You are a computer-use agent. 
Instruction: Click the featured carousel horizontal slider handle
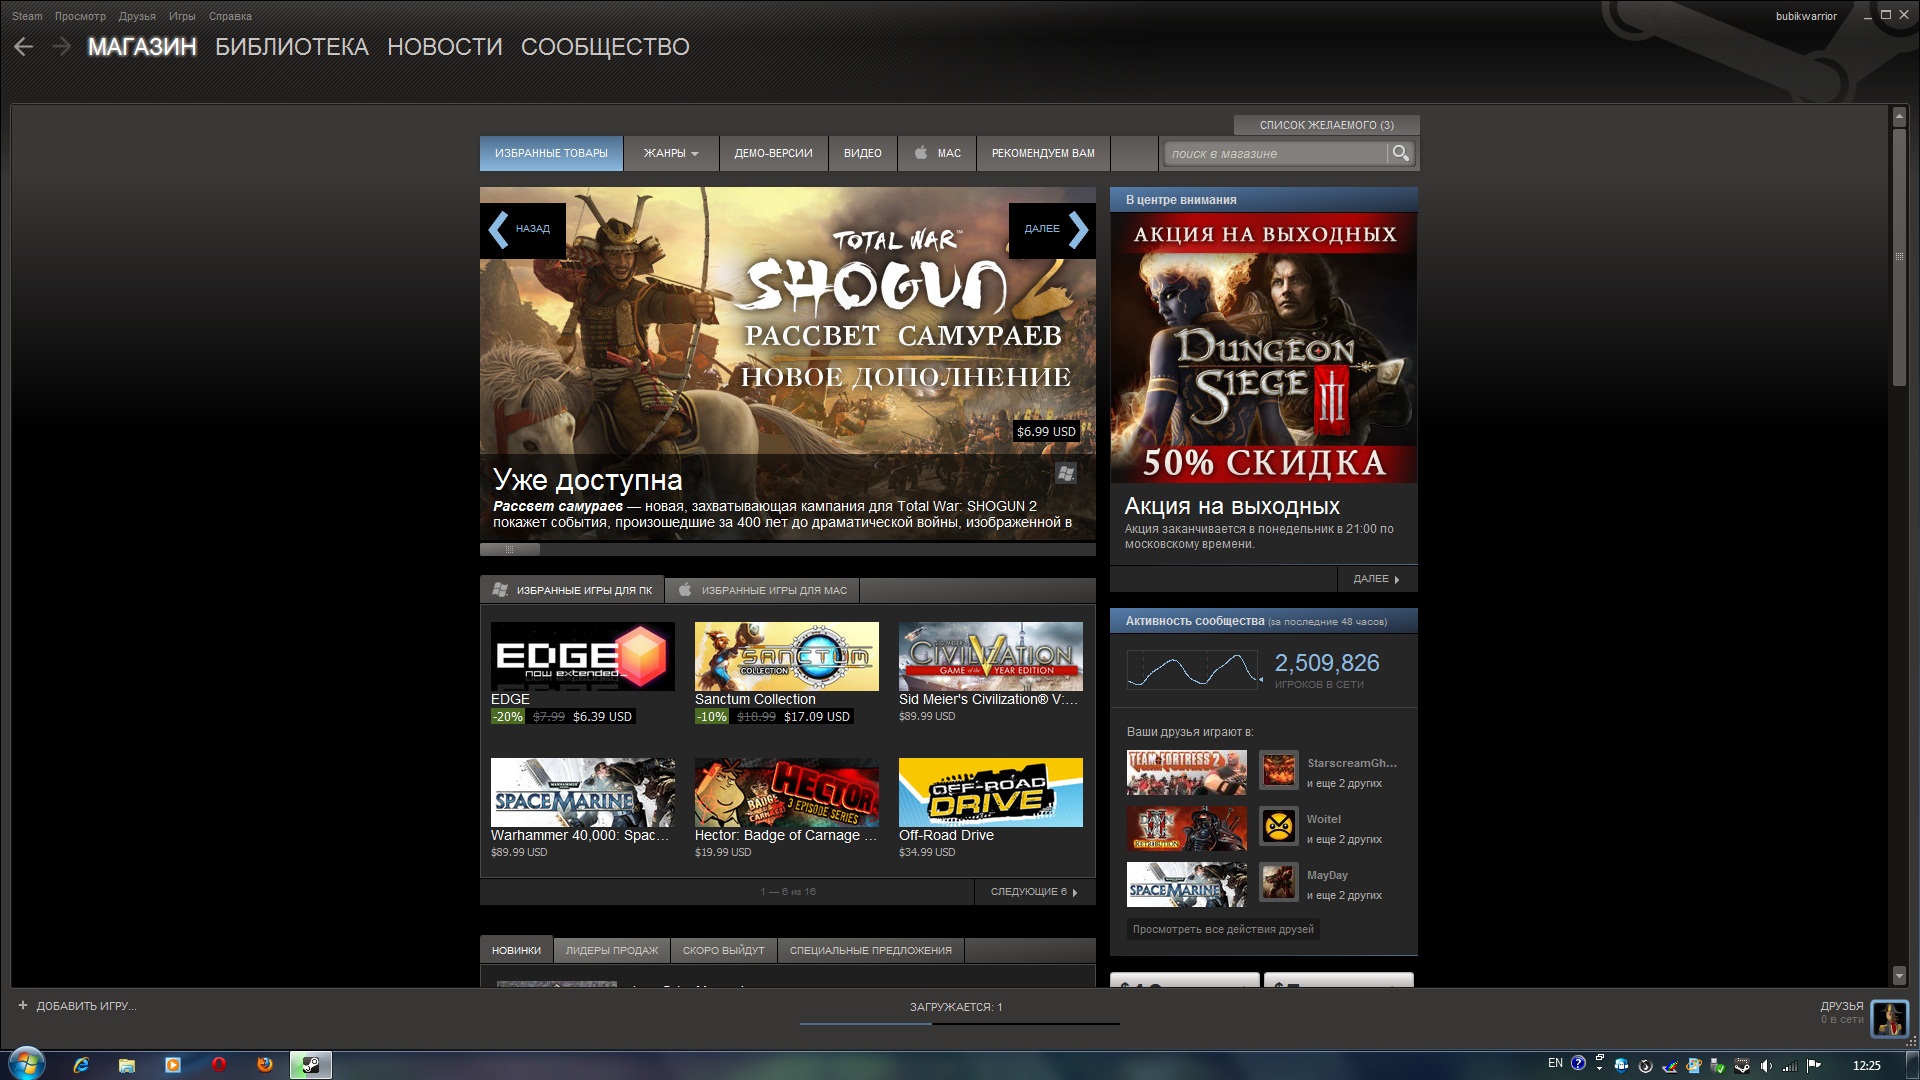[510, 549]
